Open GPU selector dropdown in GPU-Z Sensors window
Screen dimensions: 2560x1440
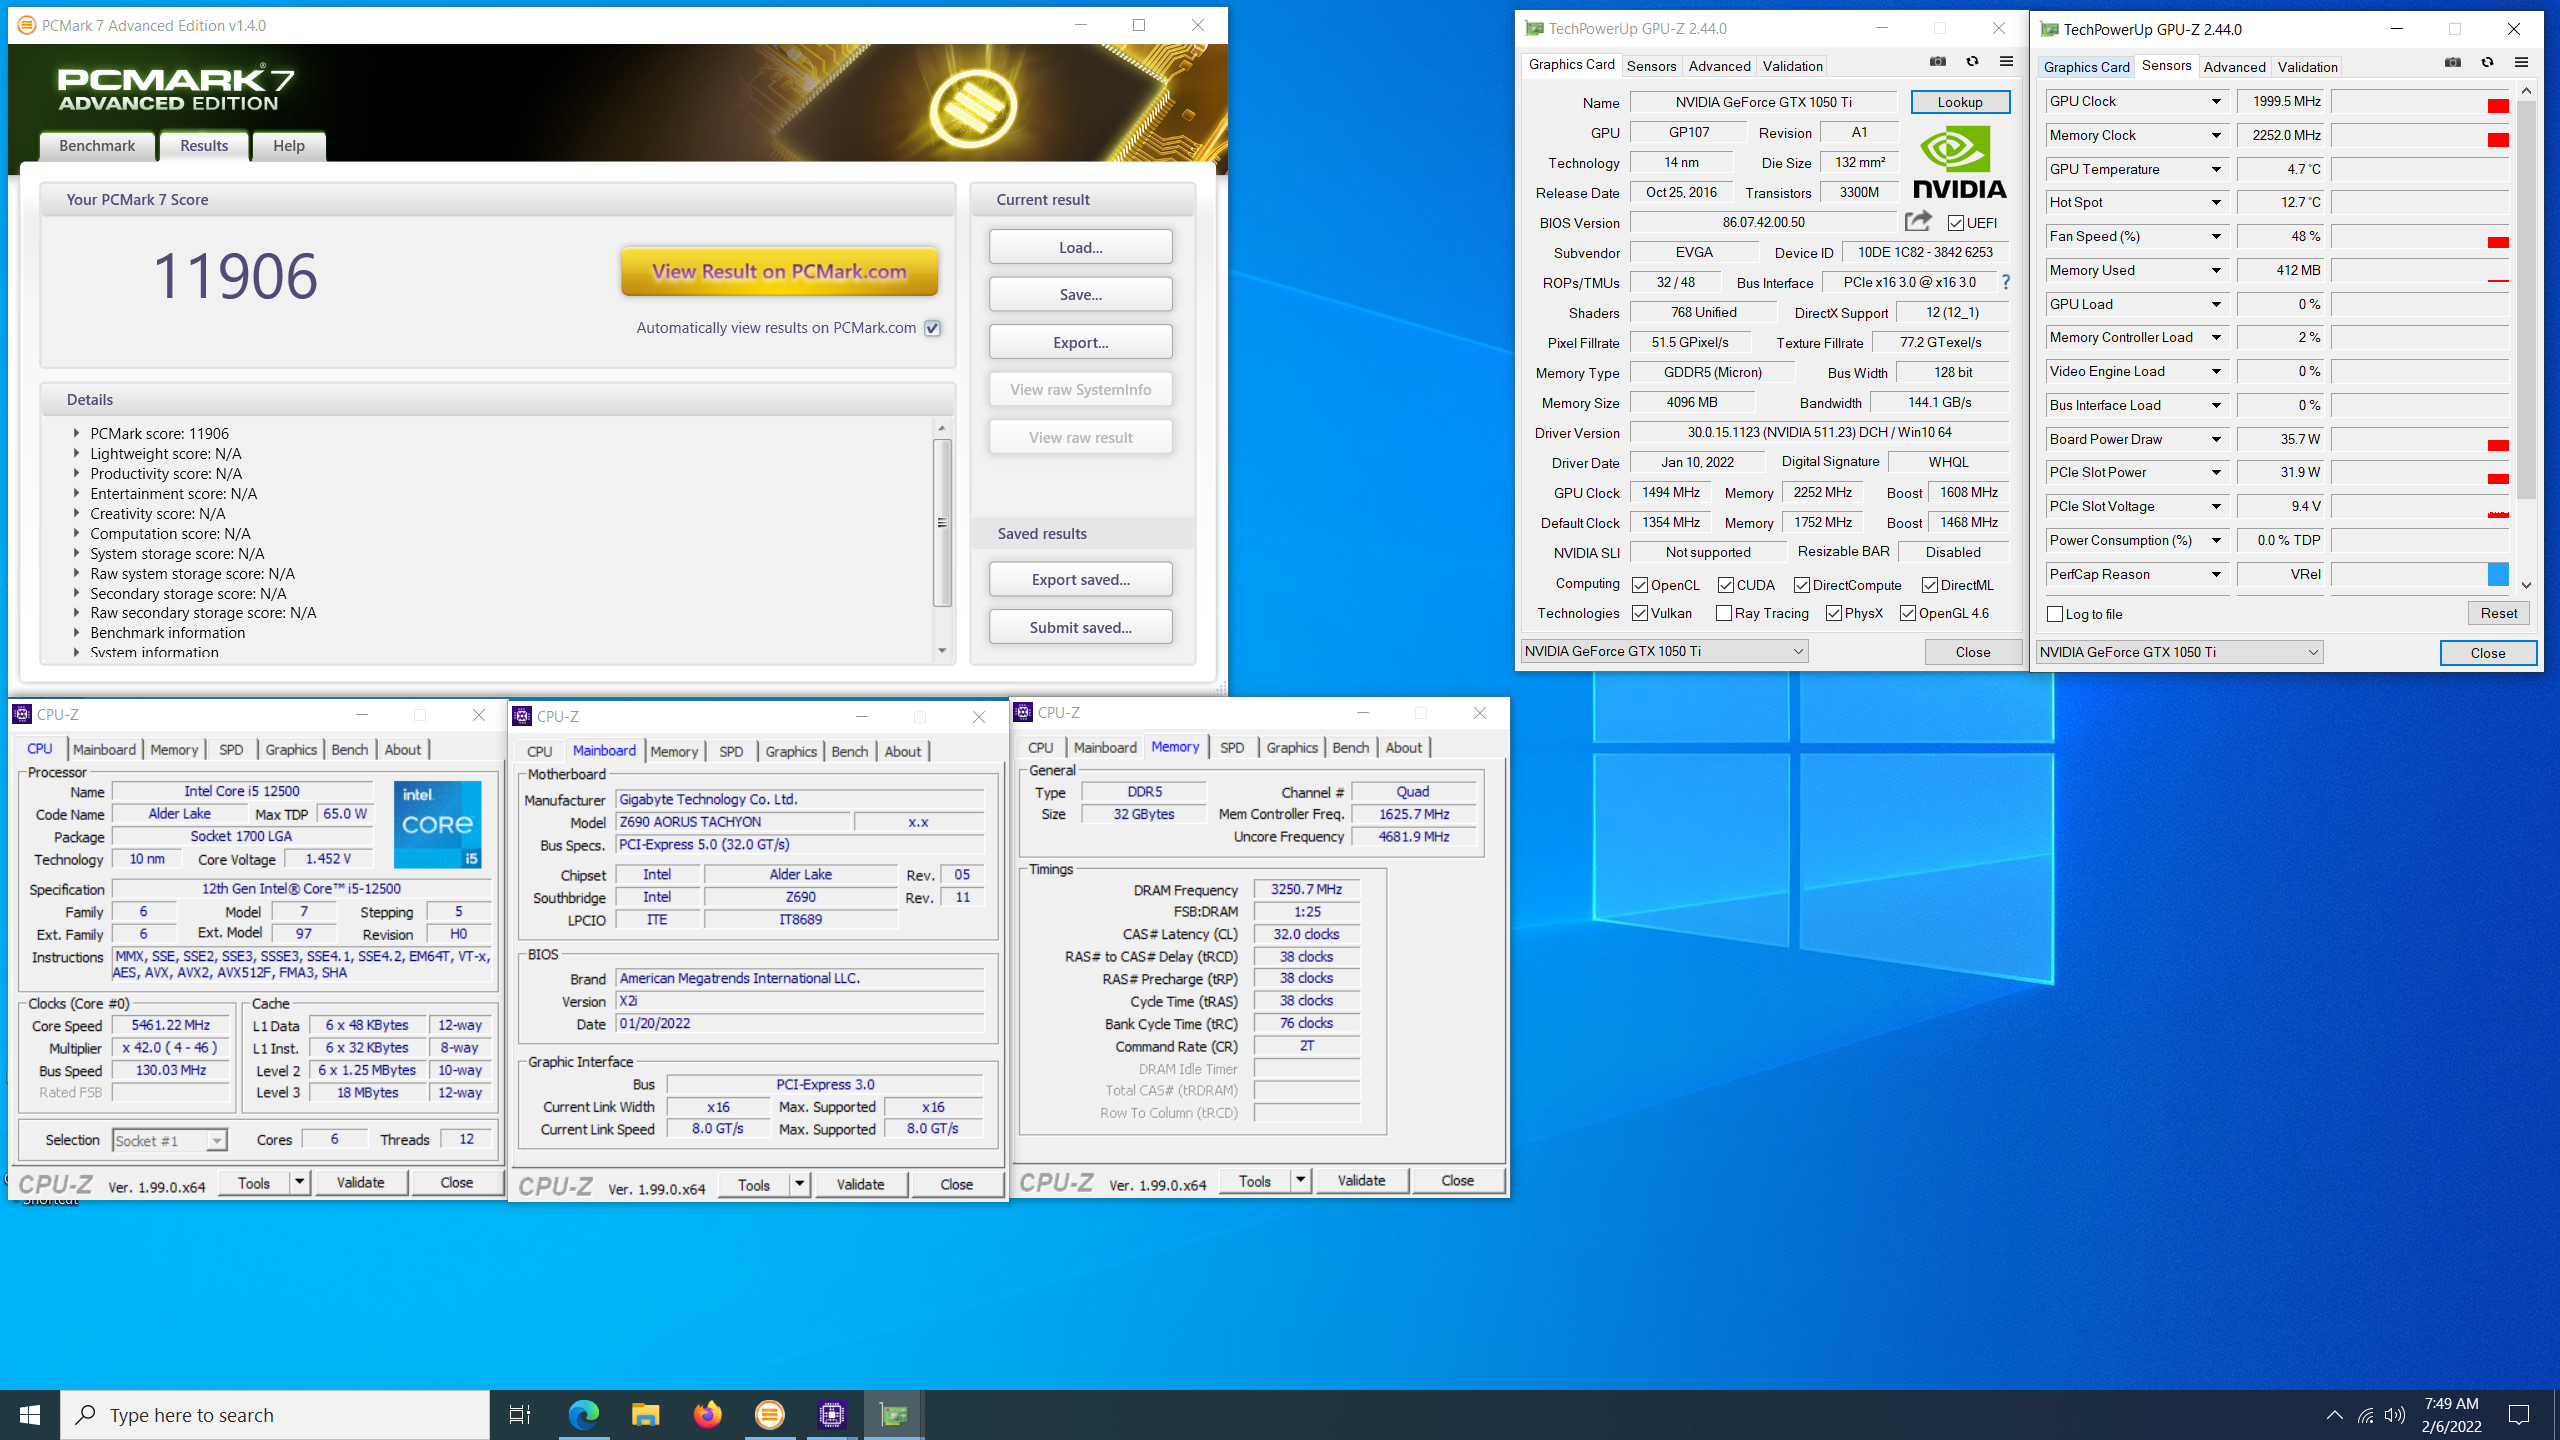click(2179, 652)
